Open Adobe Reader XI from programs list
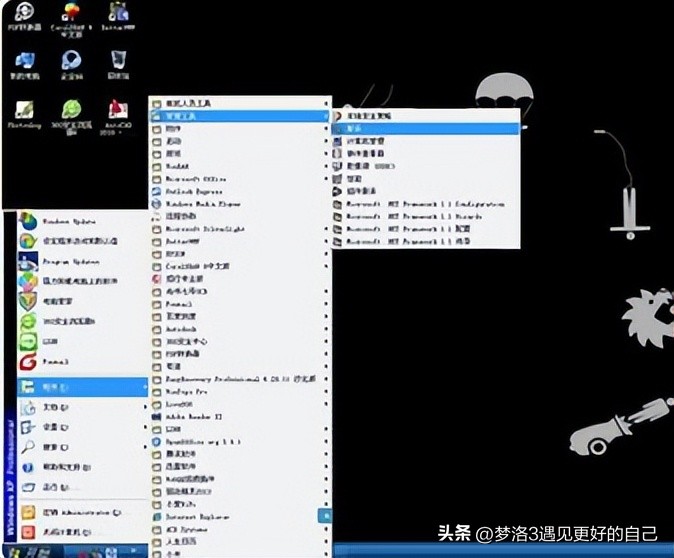674x558 pixels. (x=241, y=417)
